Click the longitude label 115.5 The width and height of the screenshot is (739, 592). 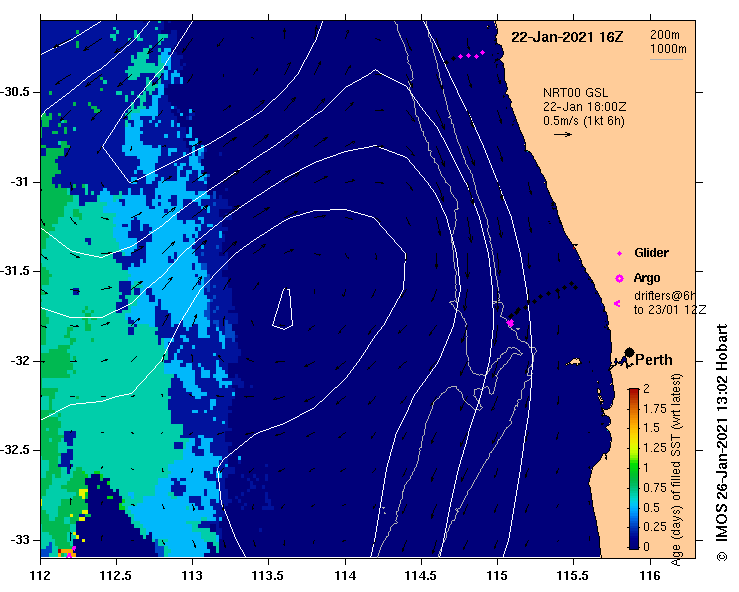pos(573,576)
